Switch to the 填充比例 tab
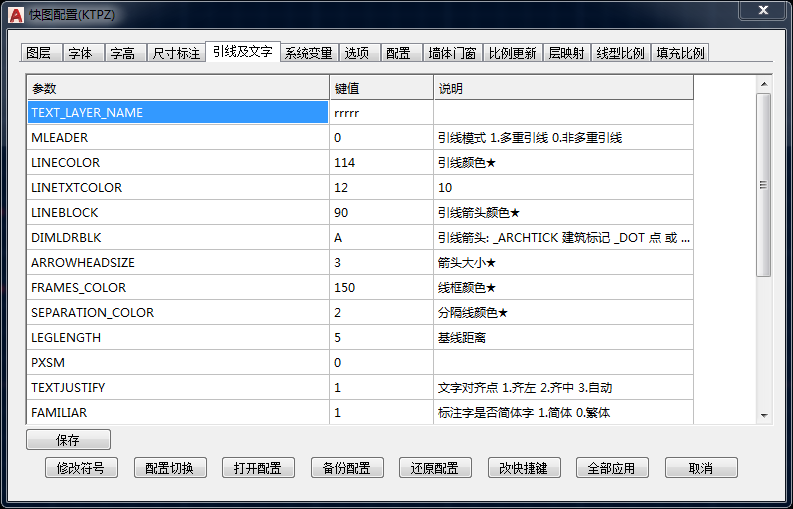793x509 pixels. pos(680,53)
